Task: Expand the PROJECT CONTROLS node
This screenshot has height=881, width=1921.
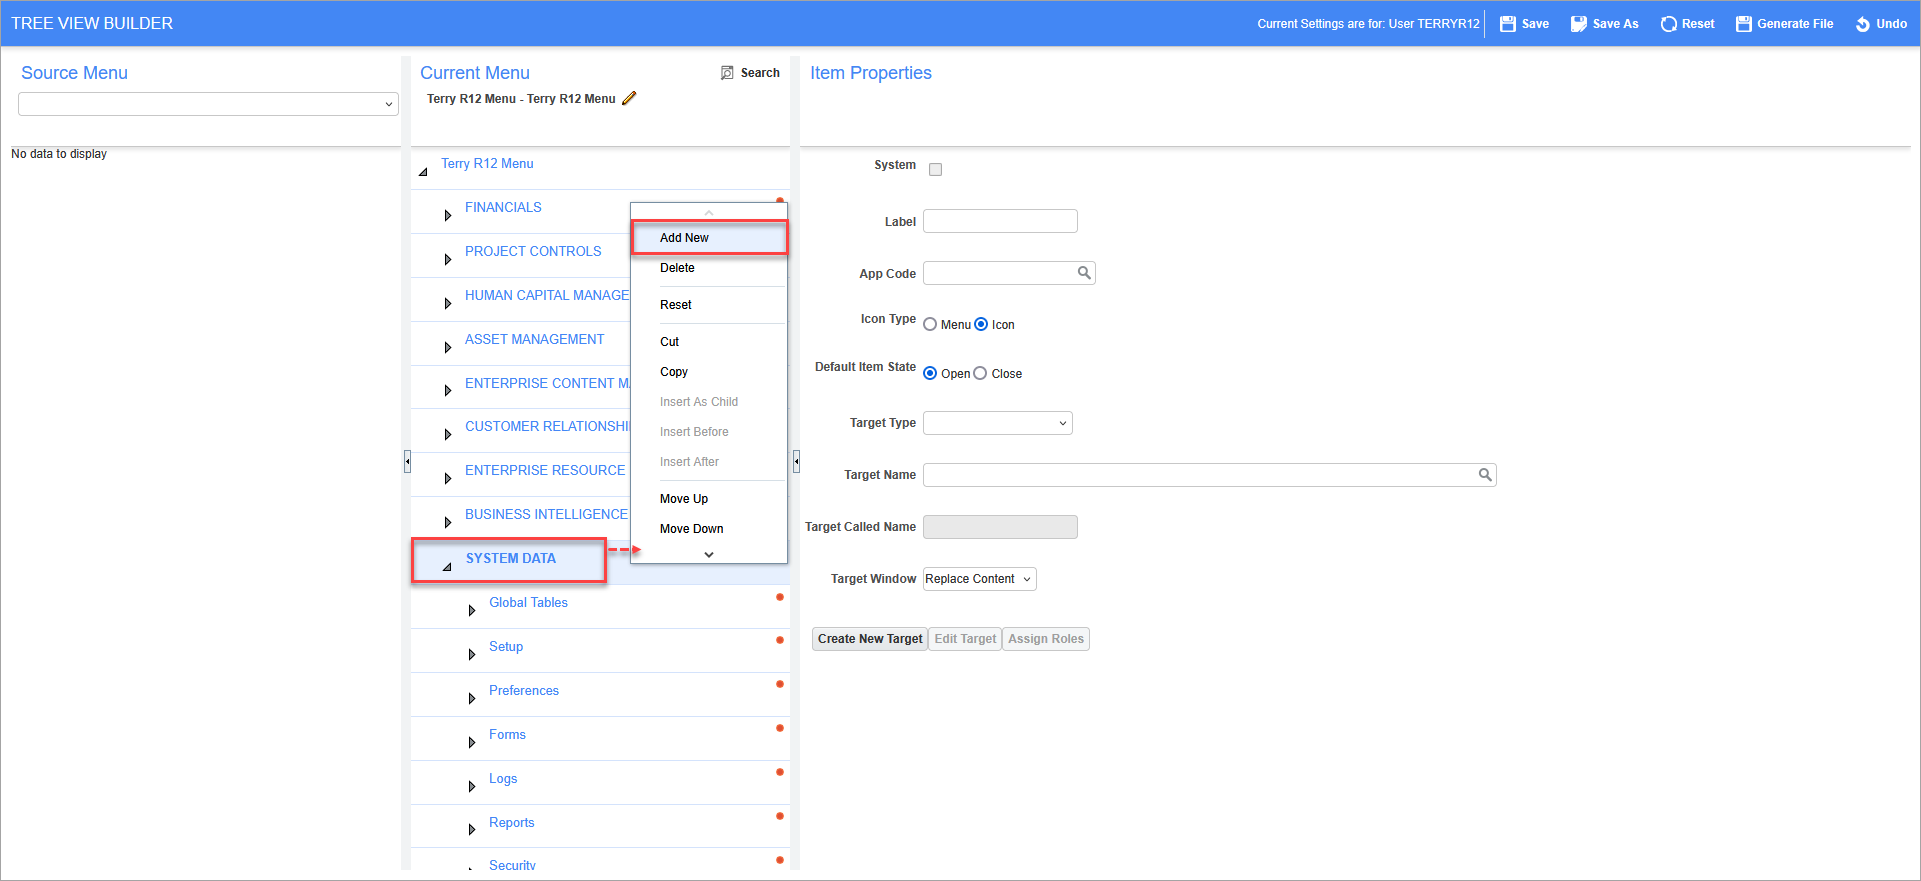Action: pyautogui.click(x=448, y=259)
